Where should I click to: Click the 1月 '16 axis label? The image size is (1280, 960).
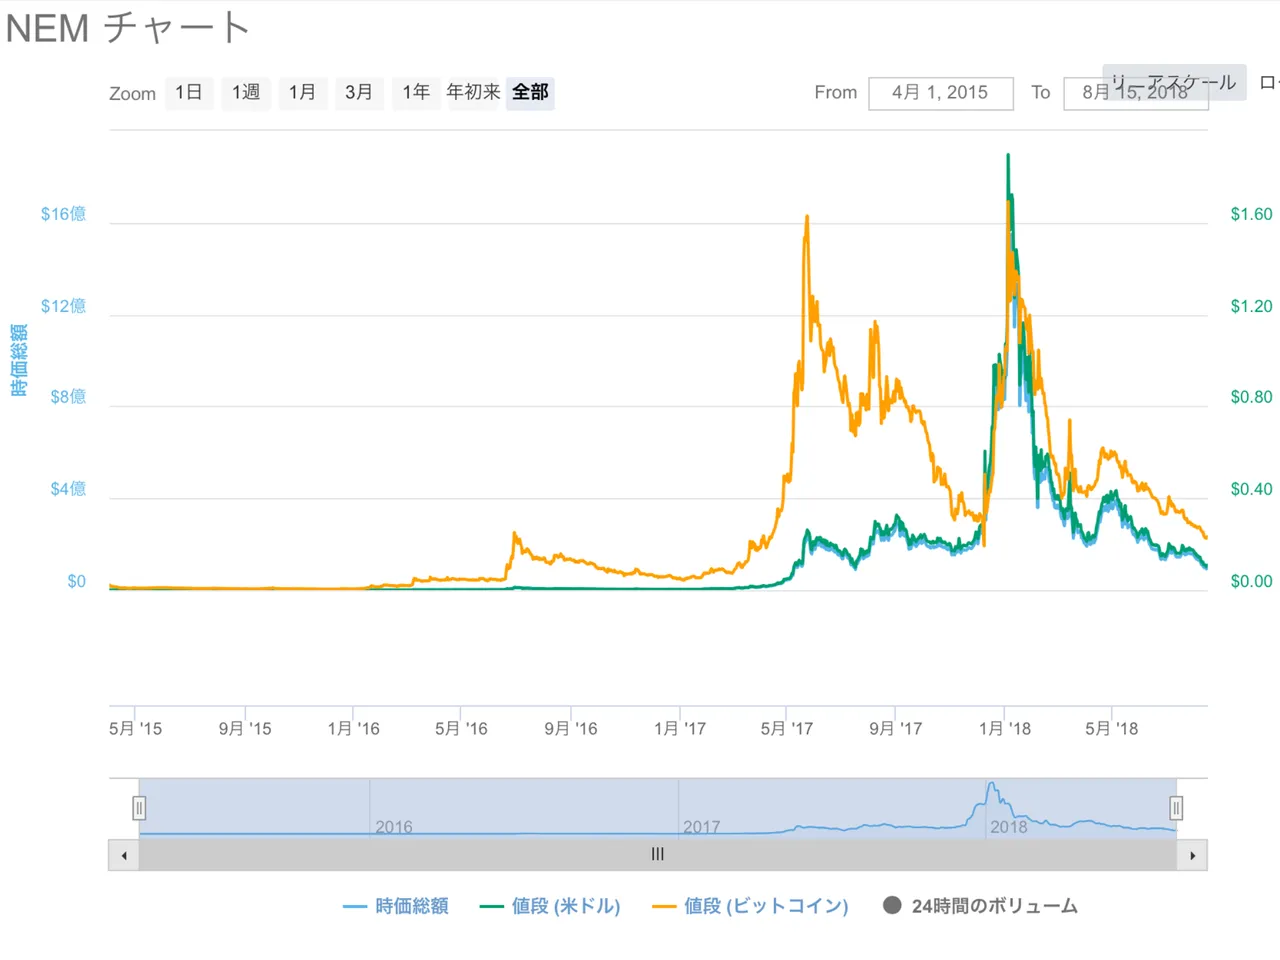click(354, 729)
